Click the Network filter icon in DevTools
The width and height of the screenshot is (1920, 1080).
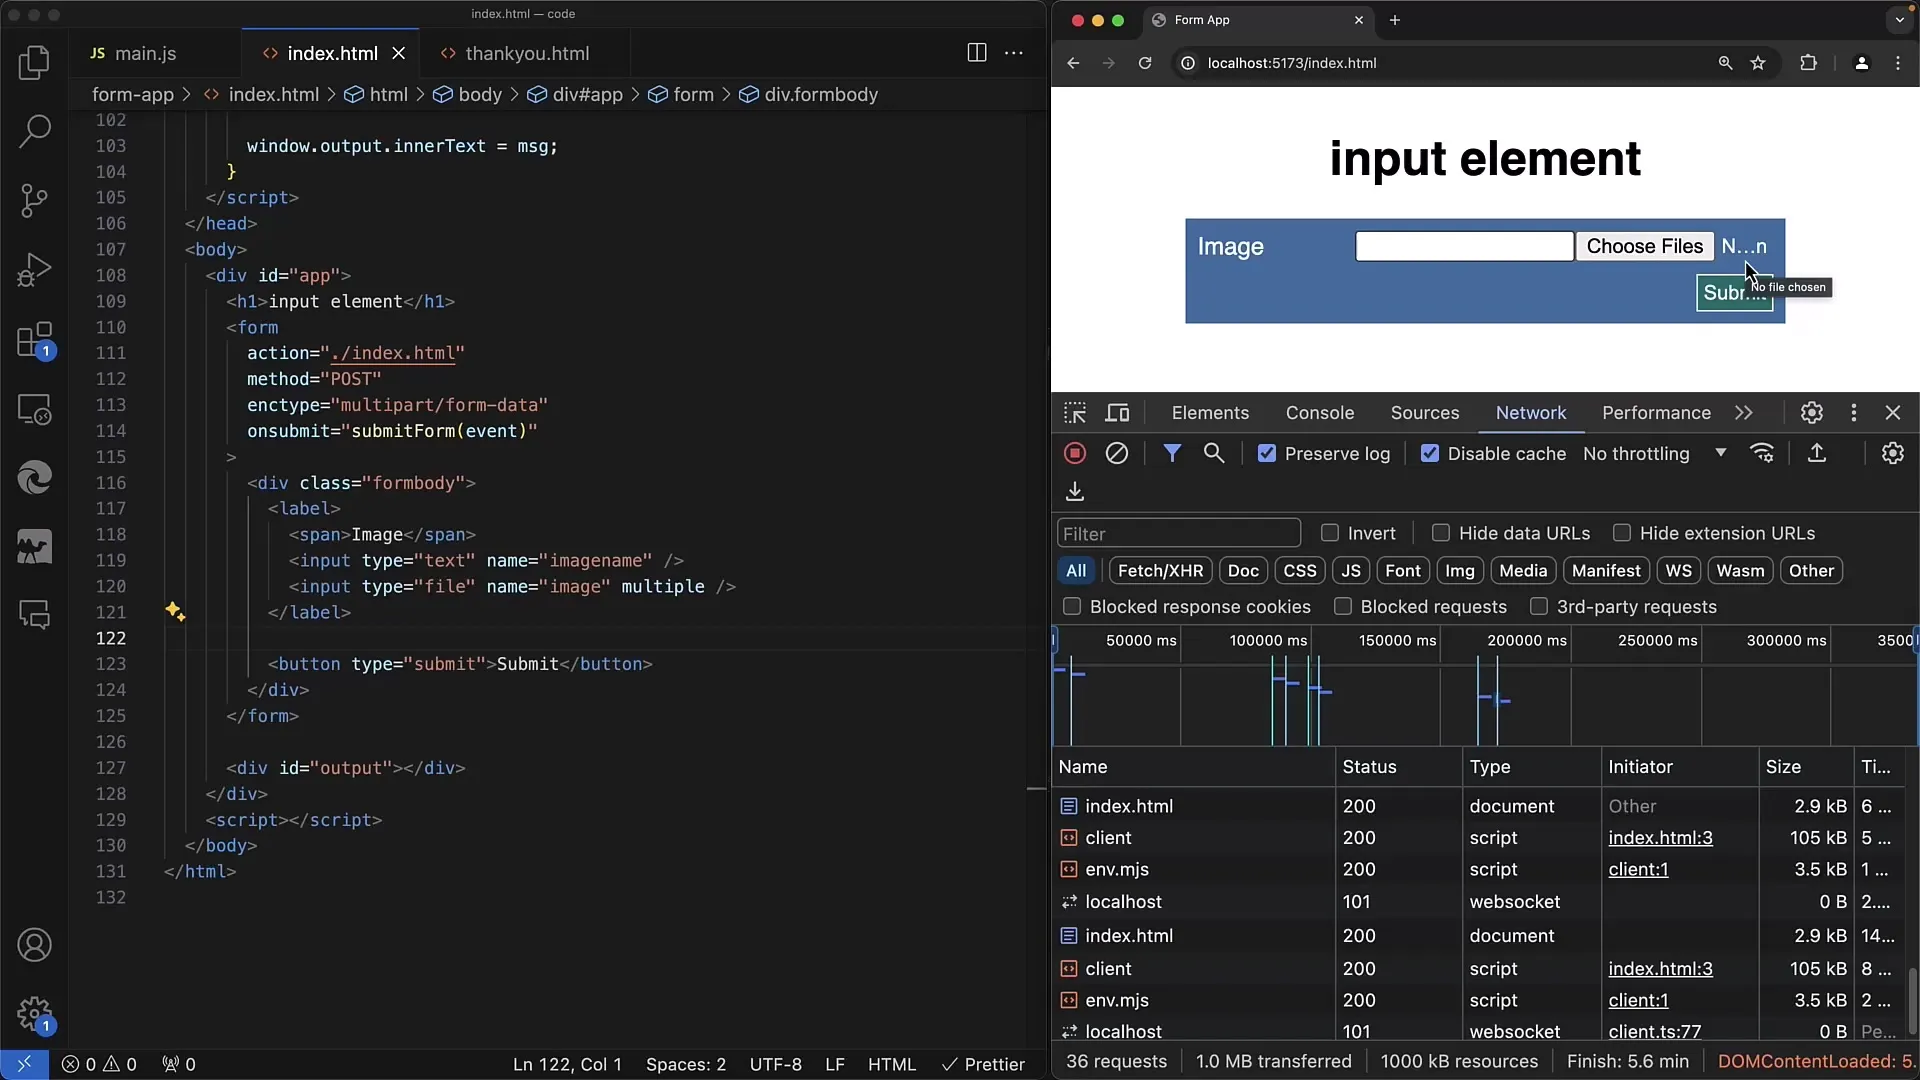click(1170, 452)
